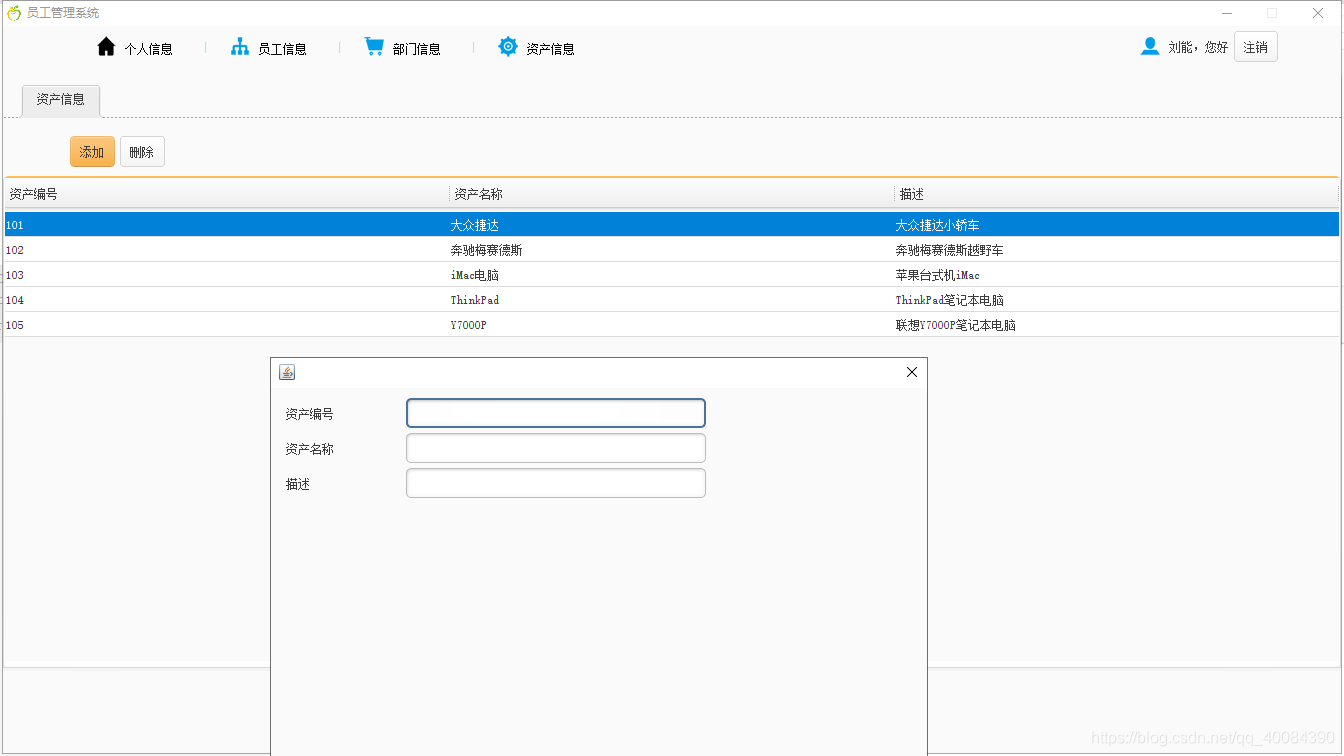1344x756 pixels.
Task: Click the 资产名称 label in the dialog
Action: click(309, 449)
